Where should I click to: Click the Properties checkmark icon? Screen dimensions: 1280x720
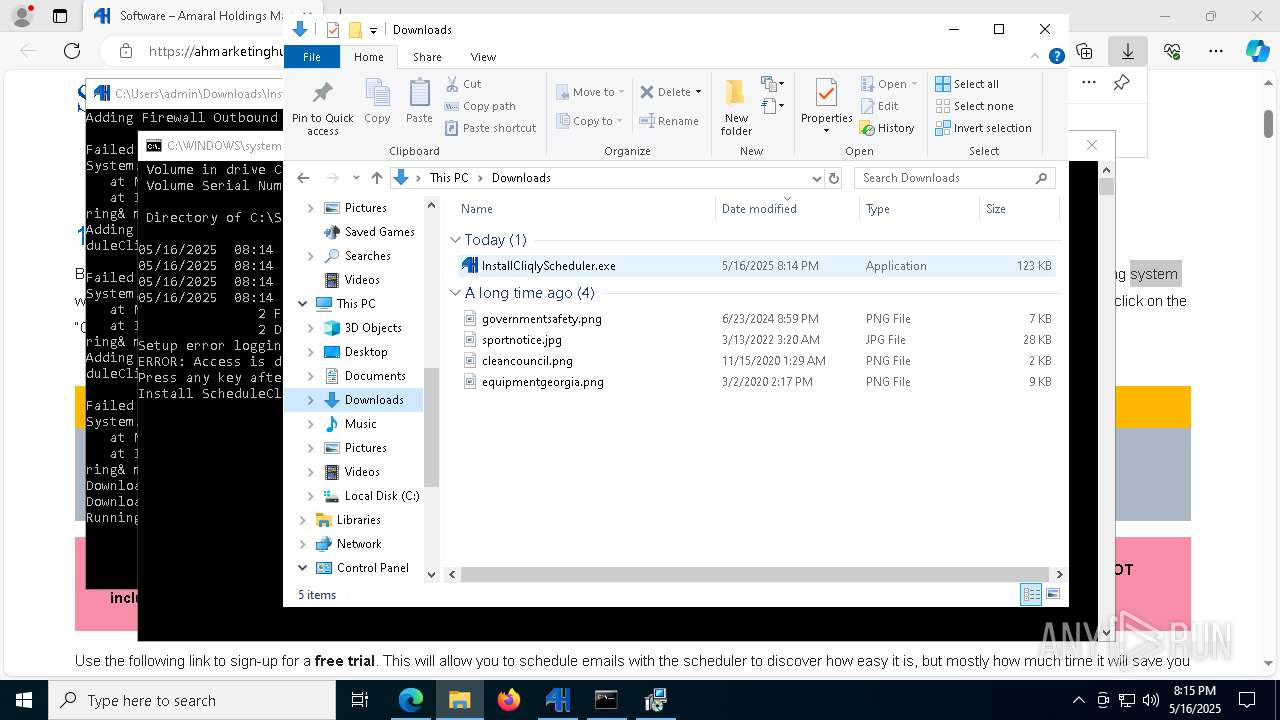(x=826, y=93)
